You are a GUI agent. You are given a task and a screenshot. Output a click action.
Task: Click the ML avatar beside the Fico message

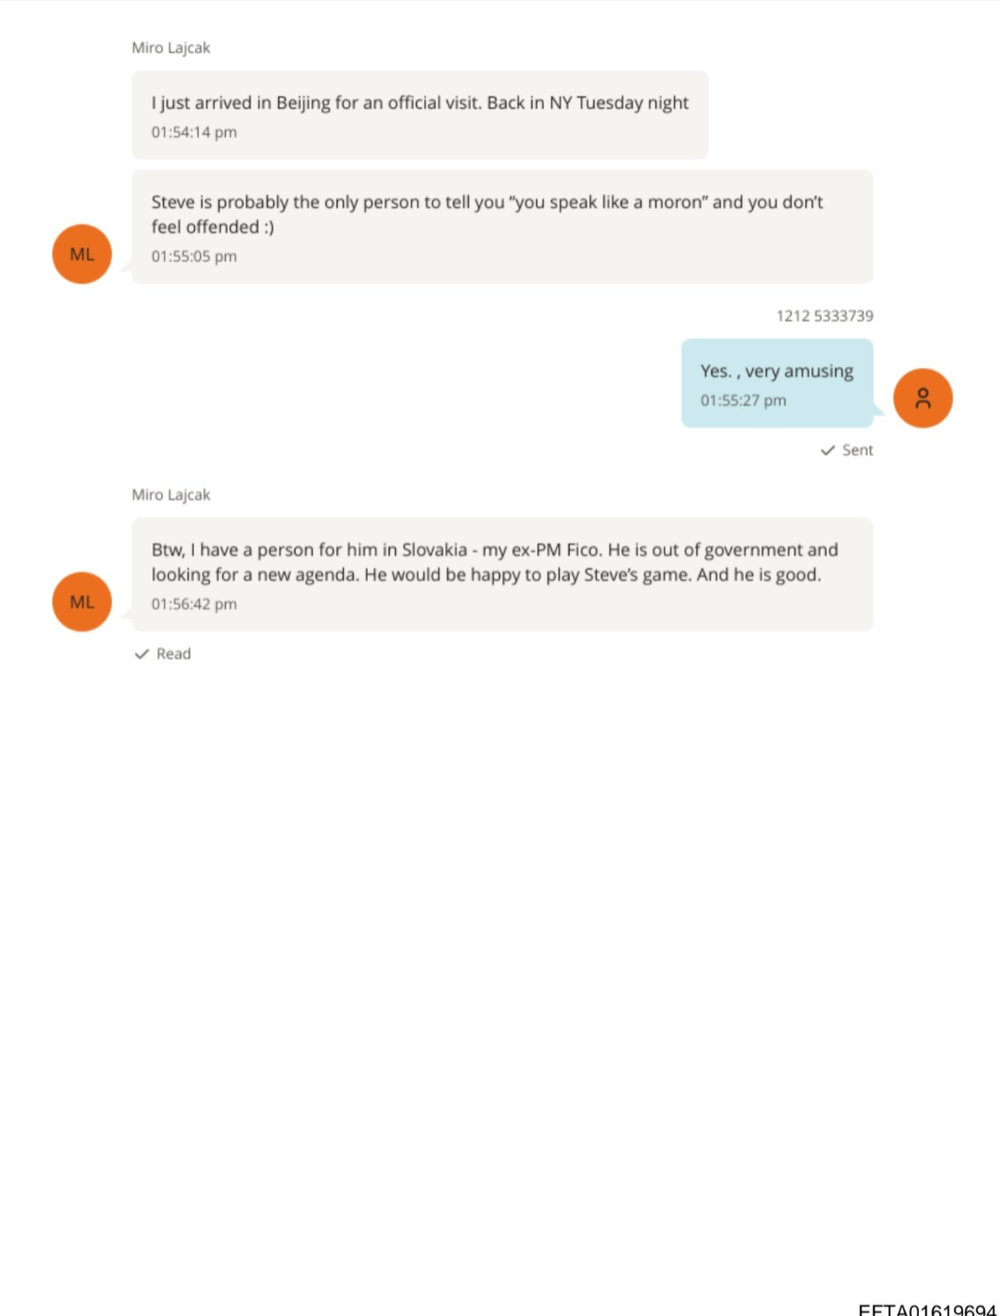click(x=82, y=602)
